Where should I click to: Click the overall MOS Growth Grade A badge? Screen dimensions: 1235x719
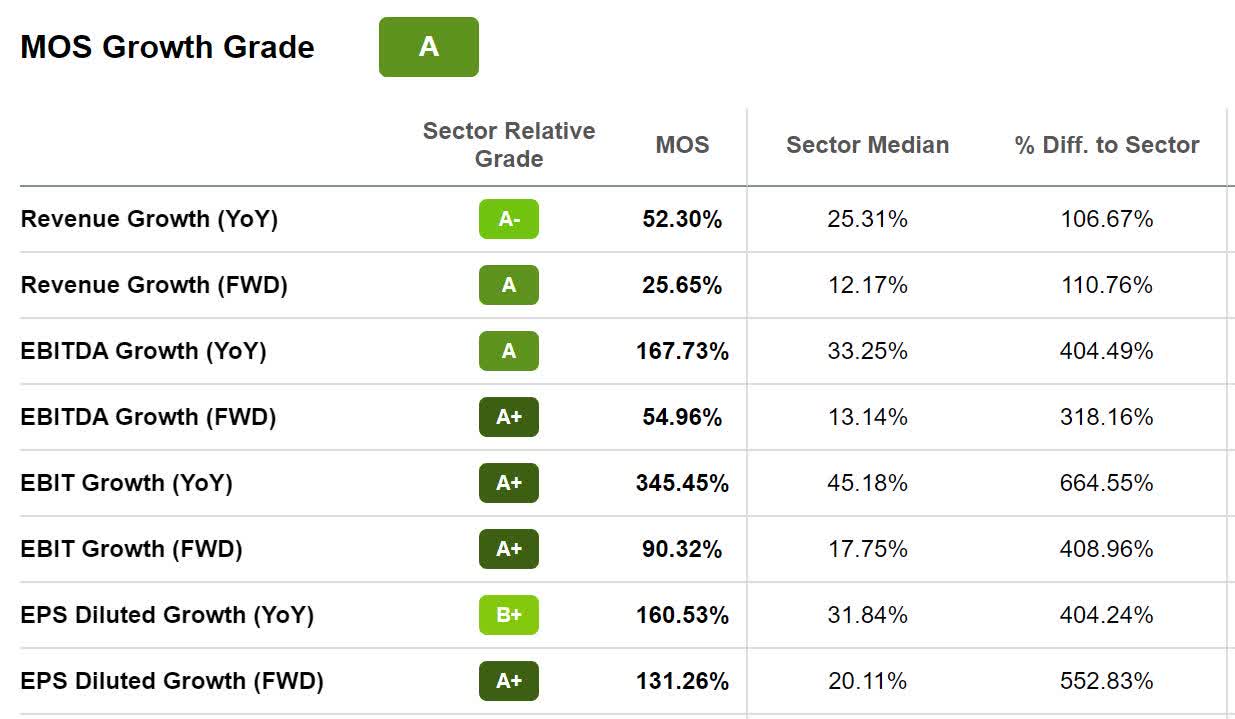click(428, 47)
